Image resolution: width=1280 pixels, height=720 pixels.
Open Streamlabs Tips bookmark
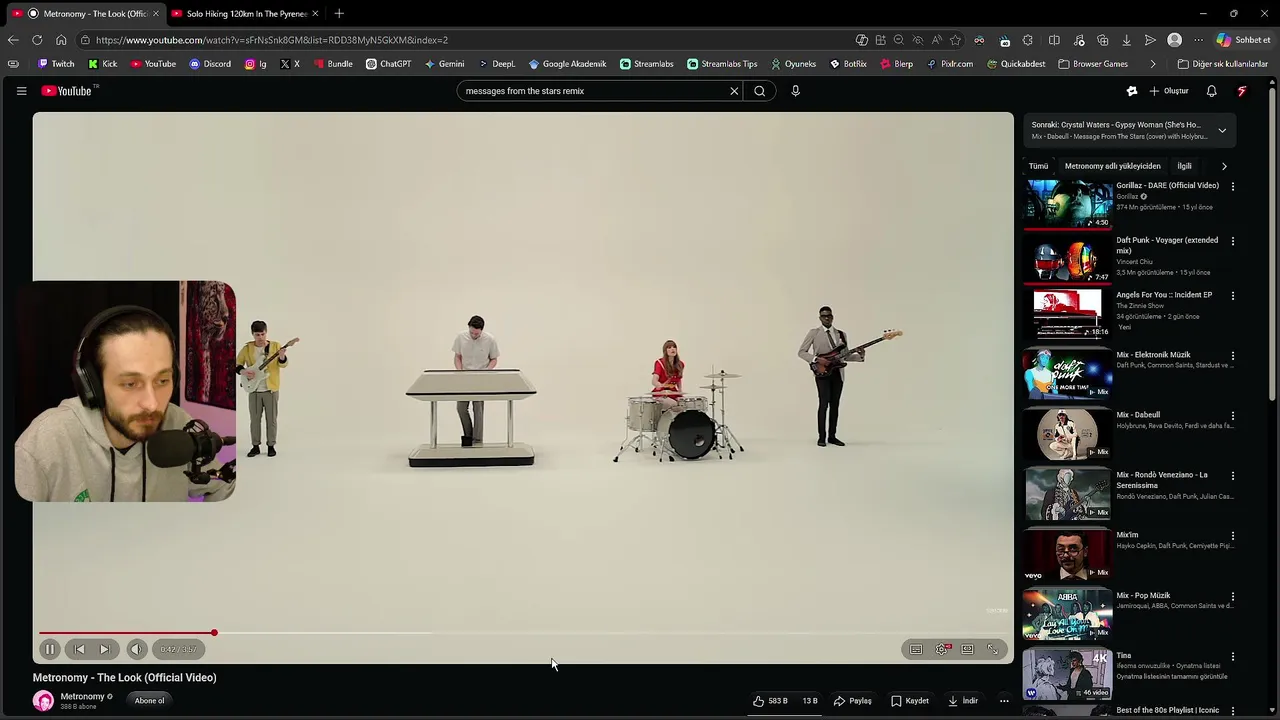click(722, 64)
